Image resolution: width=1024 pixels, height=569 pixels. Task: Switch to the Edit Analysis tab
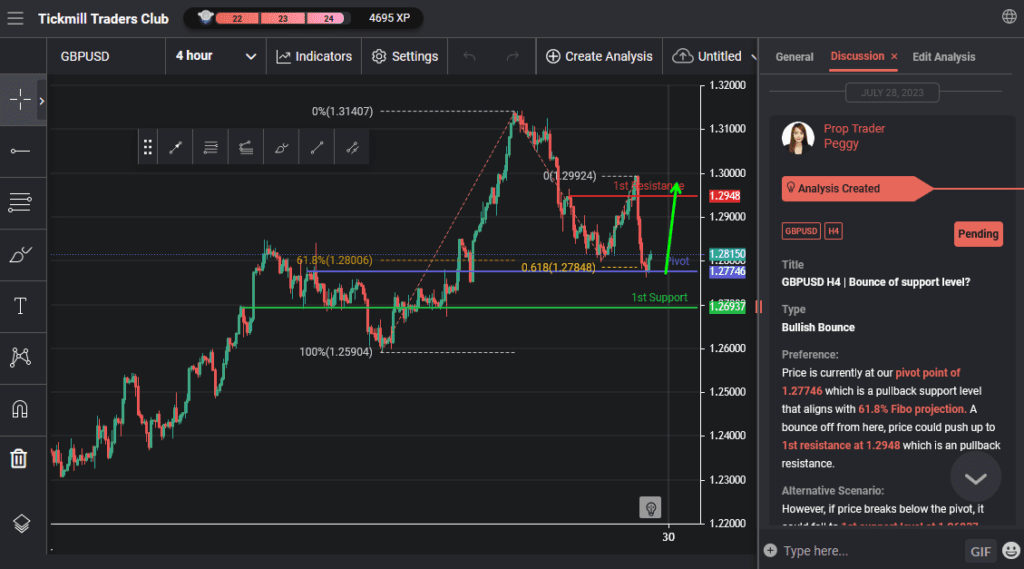point(944,57)
